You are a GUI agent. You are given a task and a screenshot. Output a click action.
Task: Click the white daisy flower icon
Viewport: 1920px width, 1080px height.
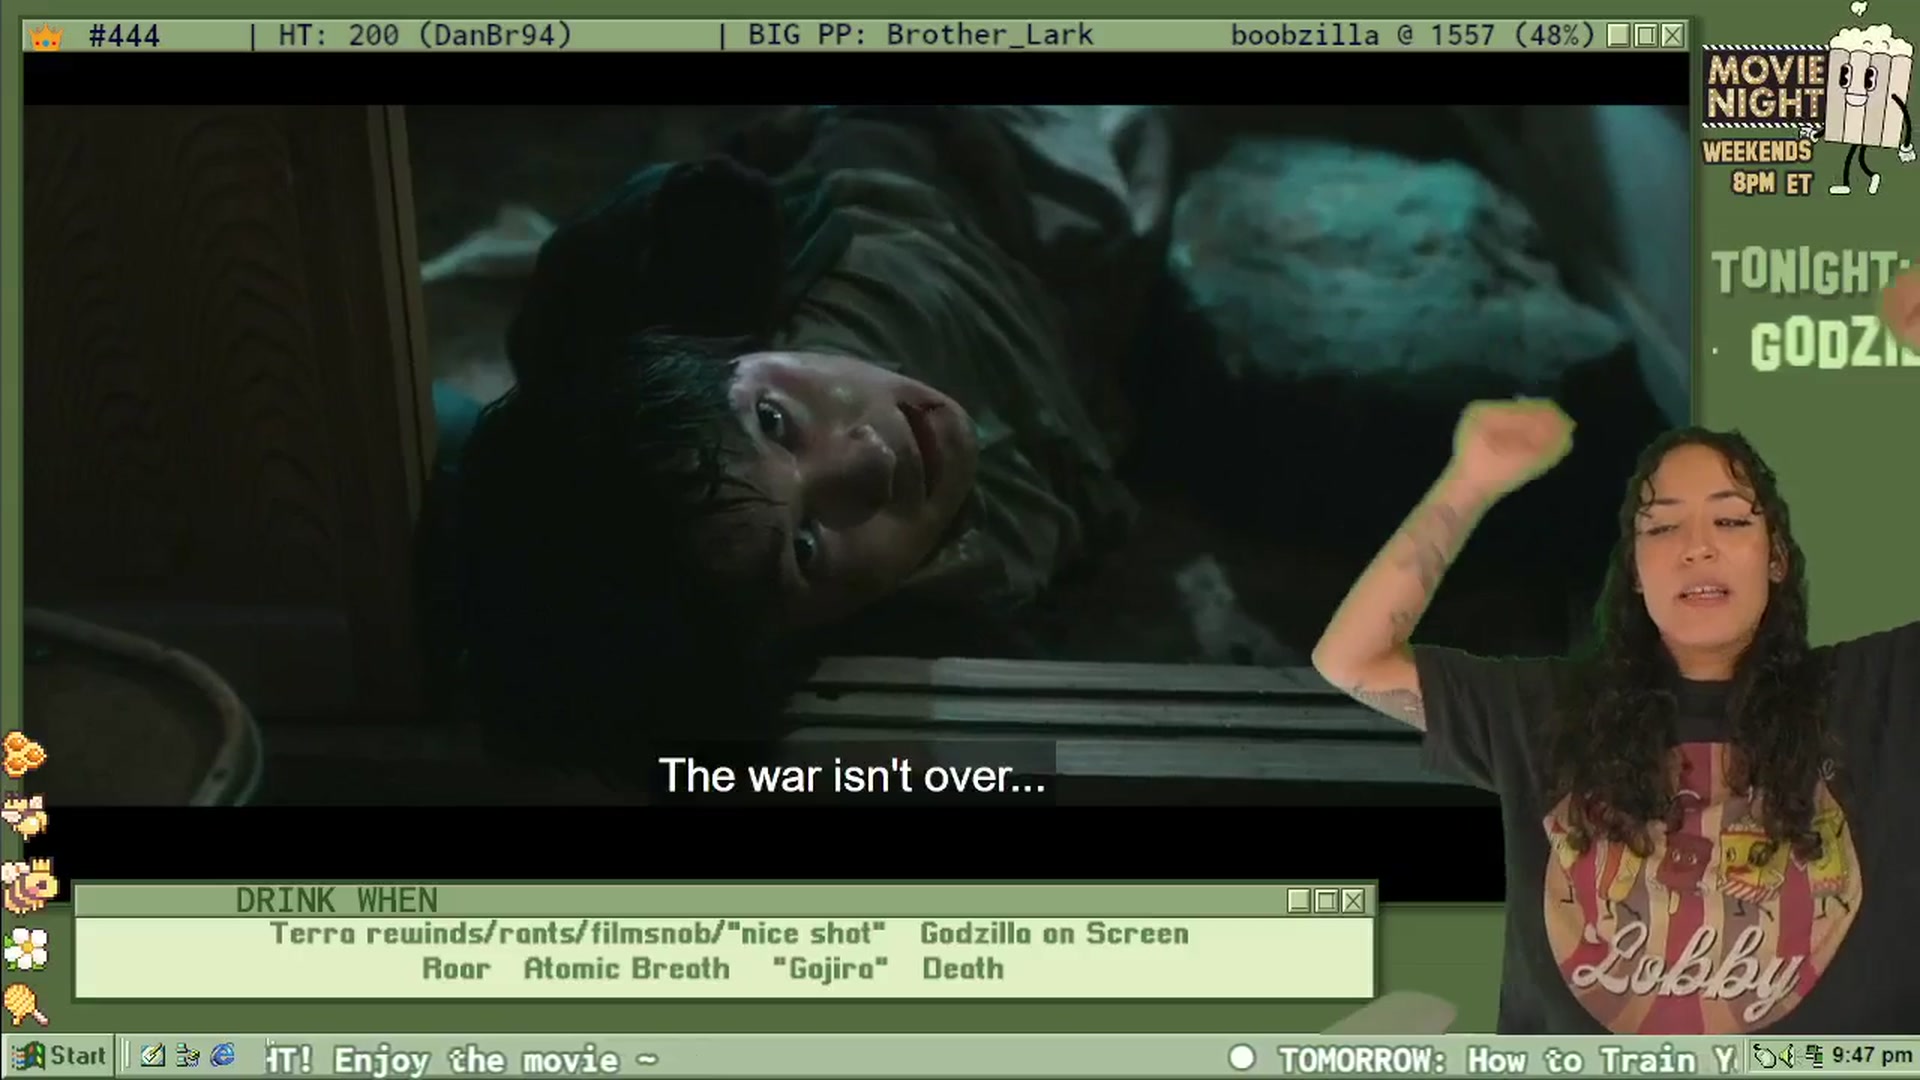coord(26,948)
